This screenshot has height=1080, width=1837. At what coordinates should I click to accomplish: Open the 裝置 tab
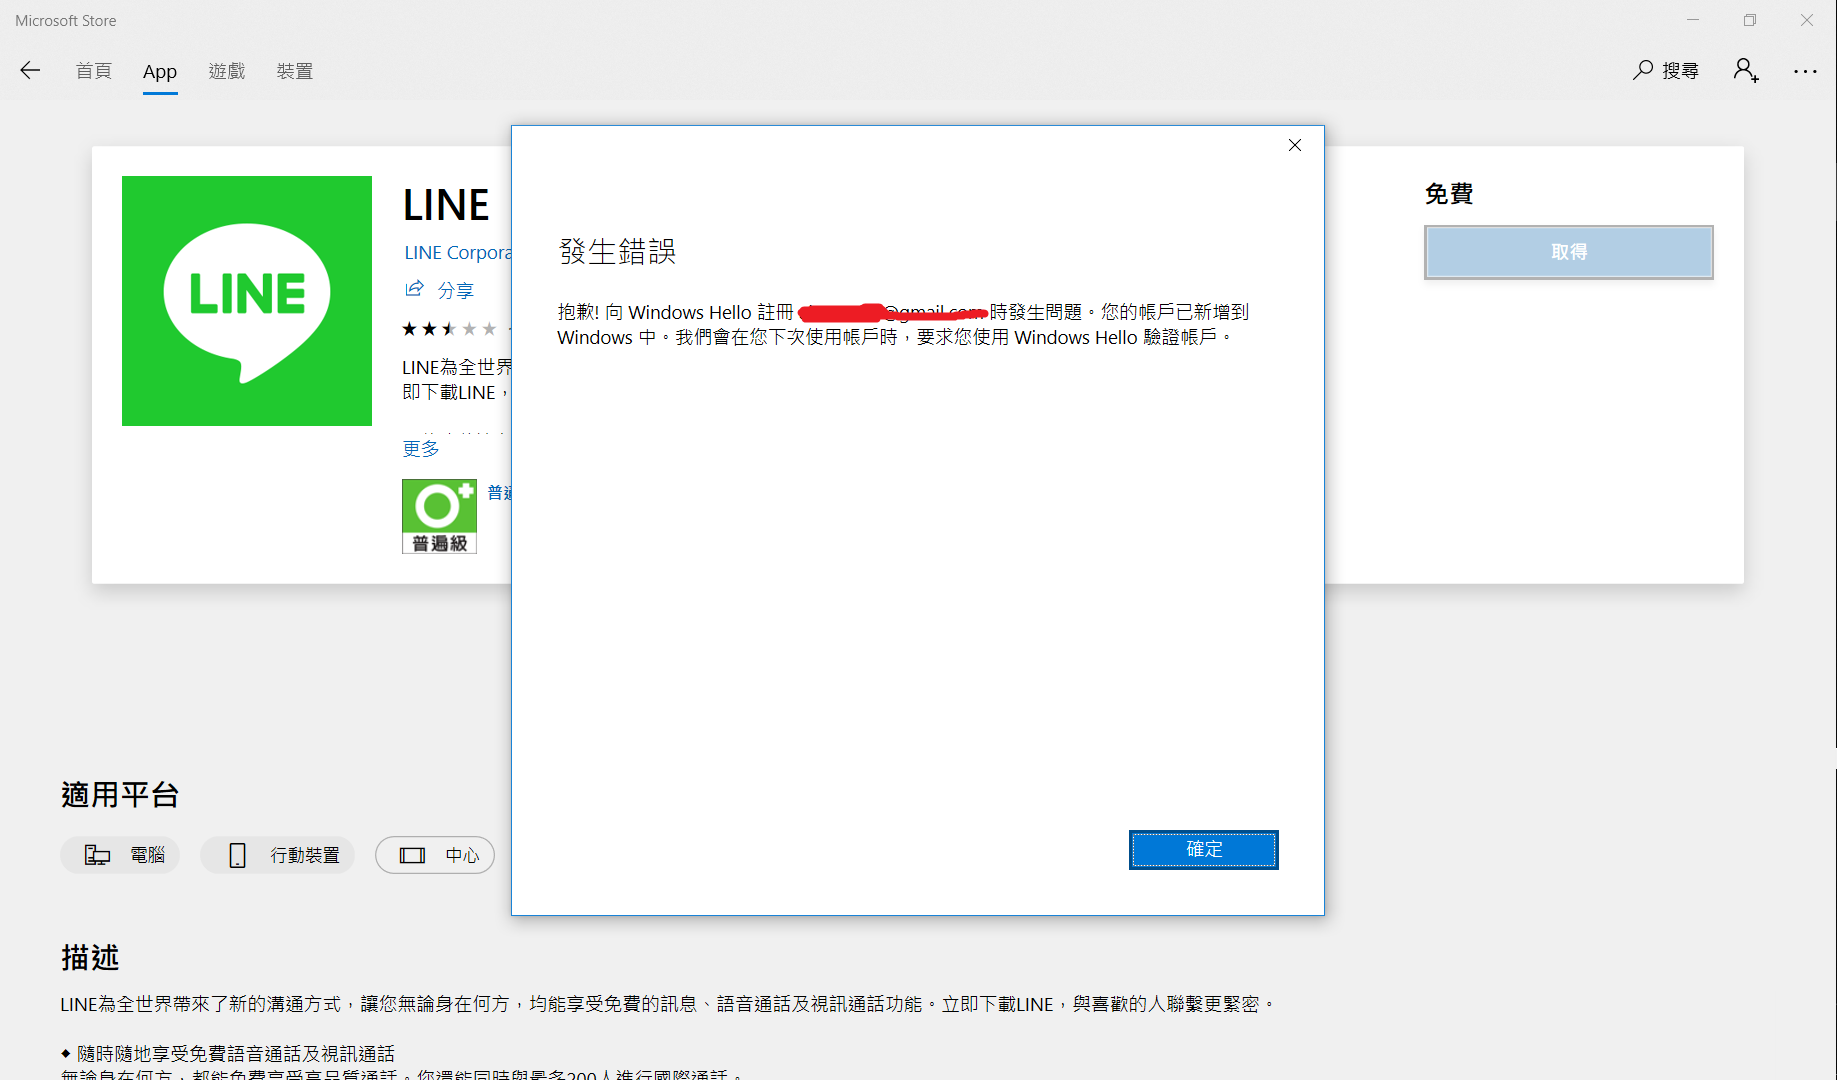point(295,71)
